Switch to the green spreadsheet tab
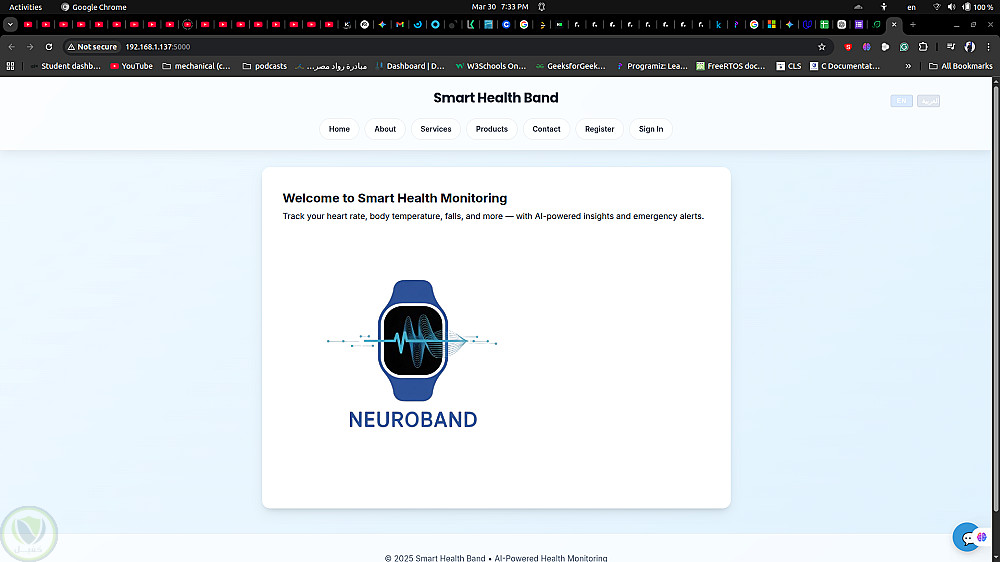 [824, 24]
